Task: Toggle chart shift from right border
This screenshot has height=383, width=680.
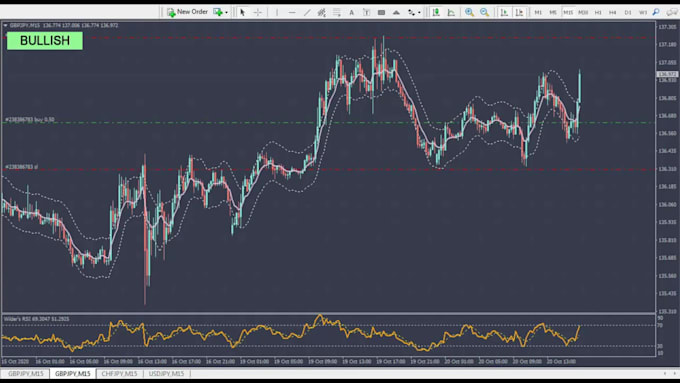Action: [519, 13]
